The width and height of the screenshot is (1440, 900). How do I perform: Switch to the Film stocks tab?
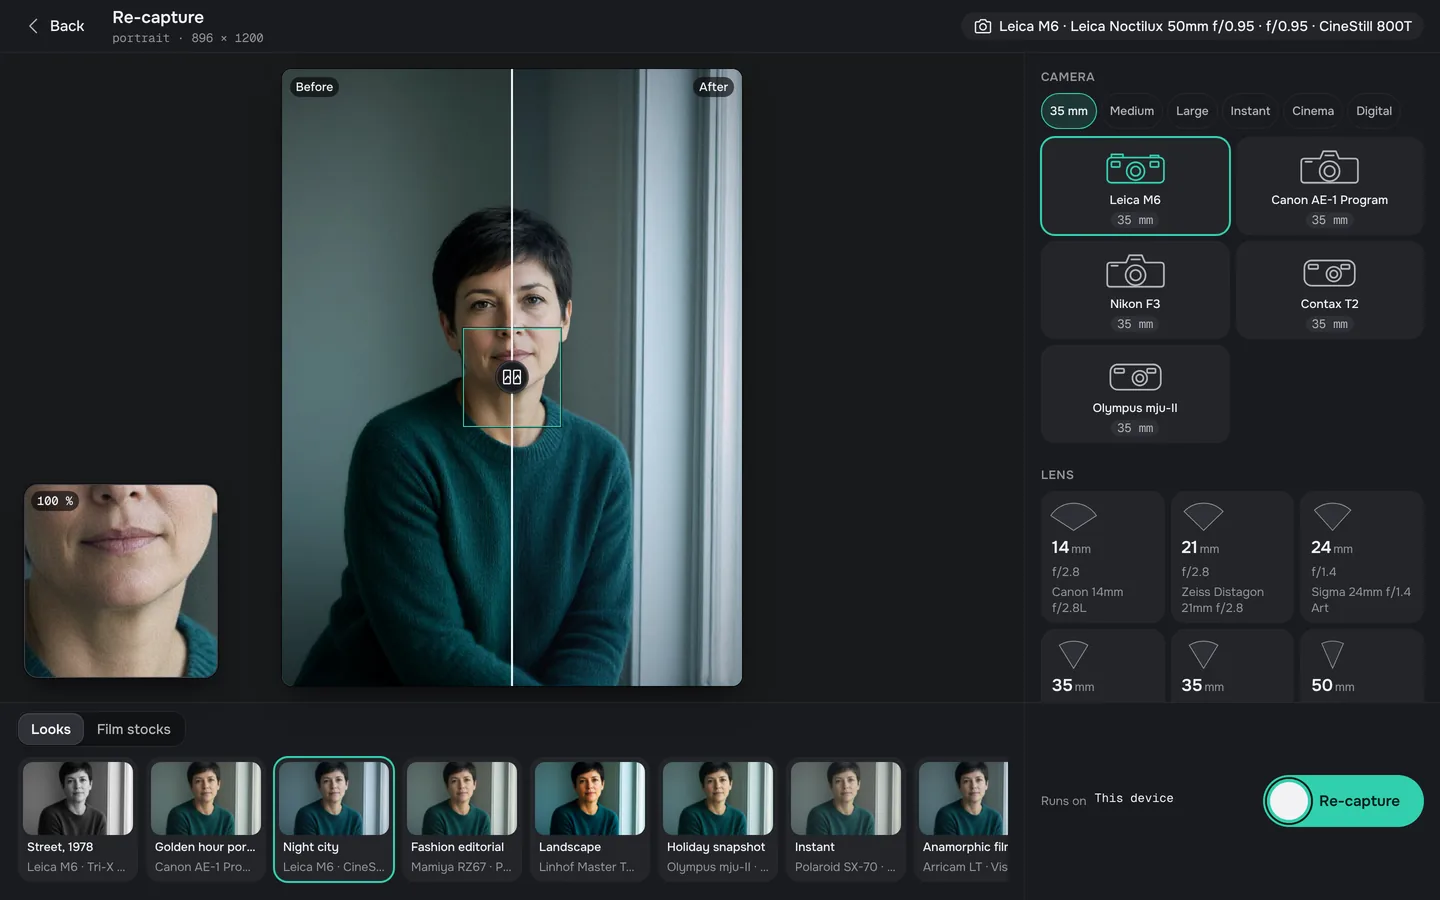(134, 729)
